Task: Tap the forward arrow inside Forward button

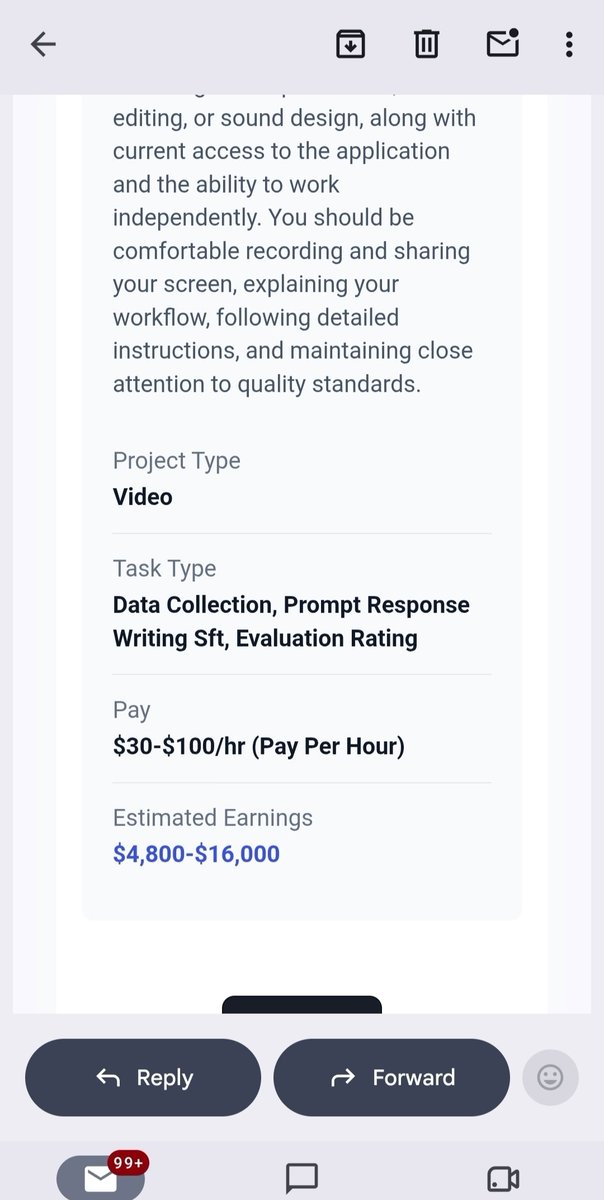Action: coord(343,1077)
